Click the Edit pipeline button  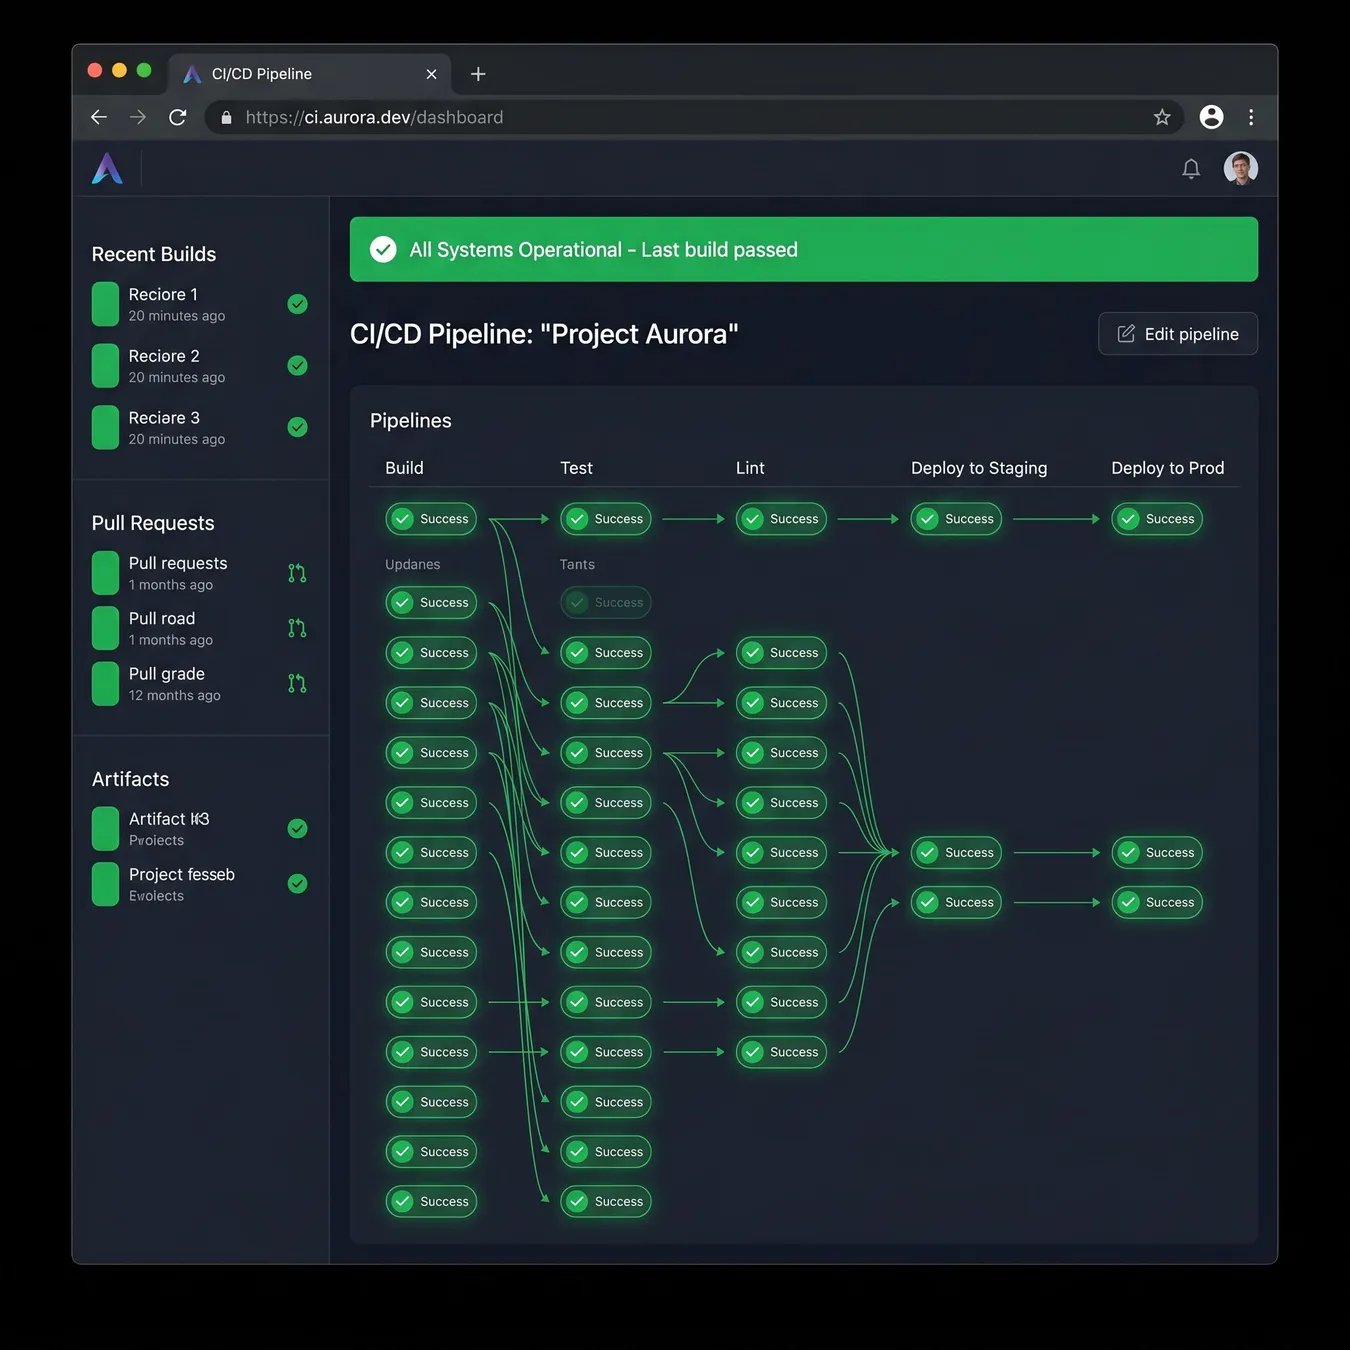1178,334
